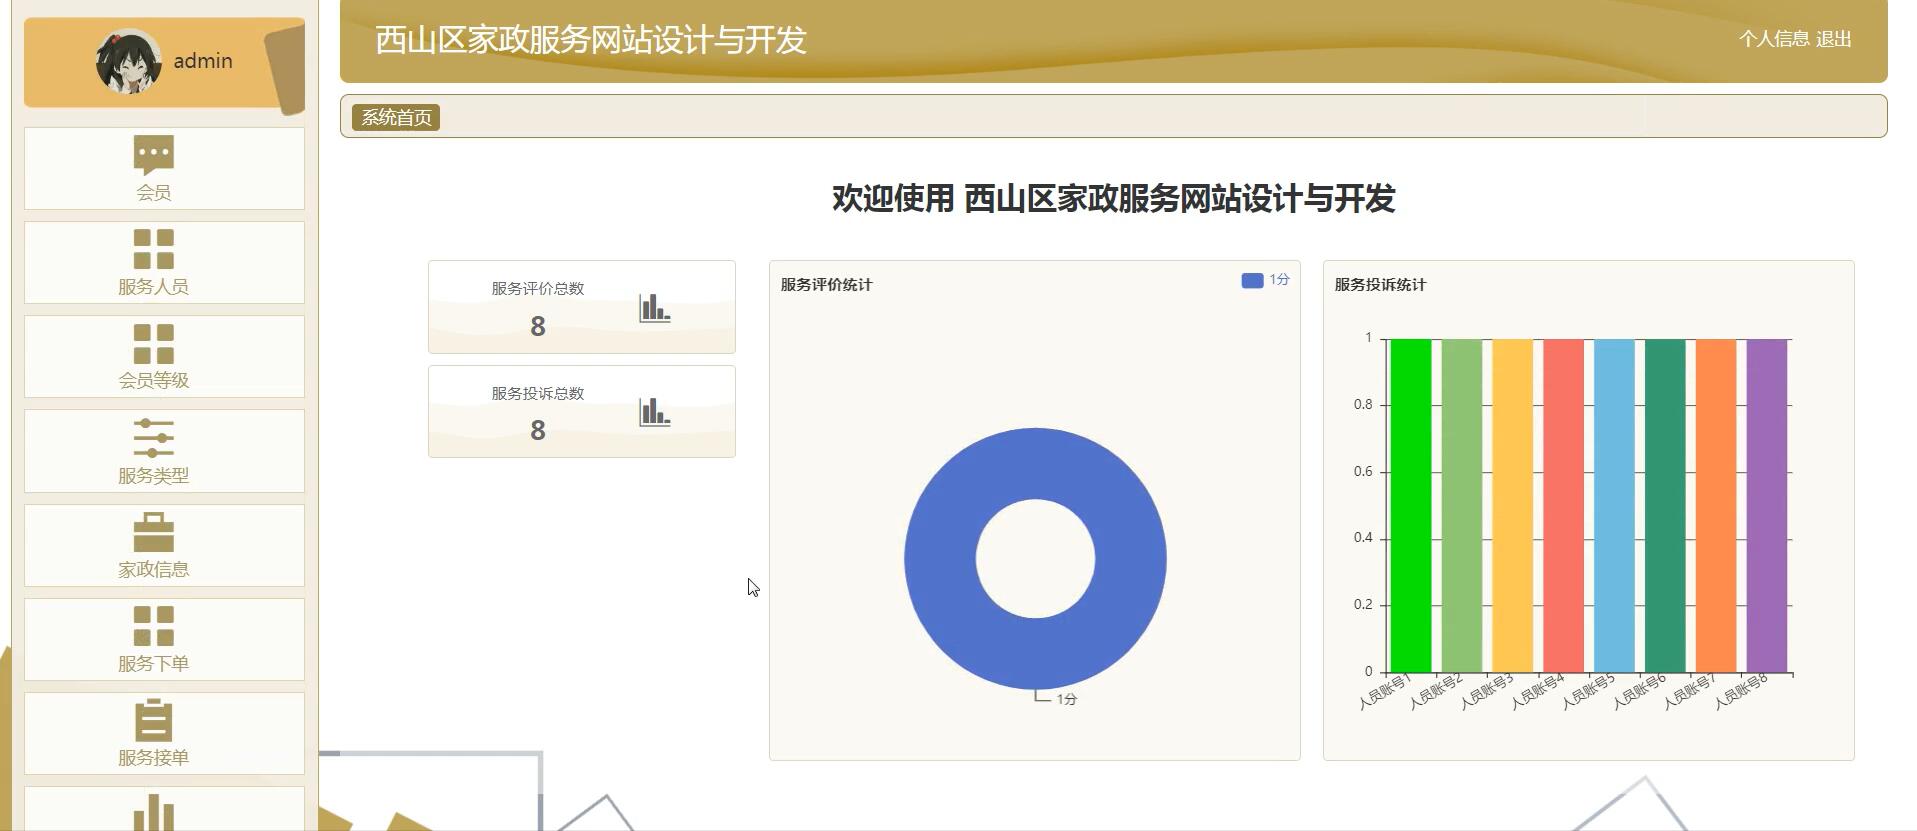The image size is (1917, 831).
Task: Select the 会员 sidebar menu label
Action: pos(154,193)
